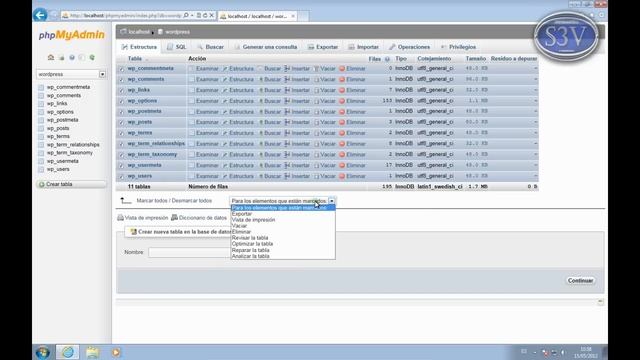Click Desmarcar todos link
Viewport: 640px width, 360px height.
click(192, 201)
